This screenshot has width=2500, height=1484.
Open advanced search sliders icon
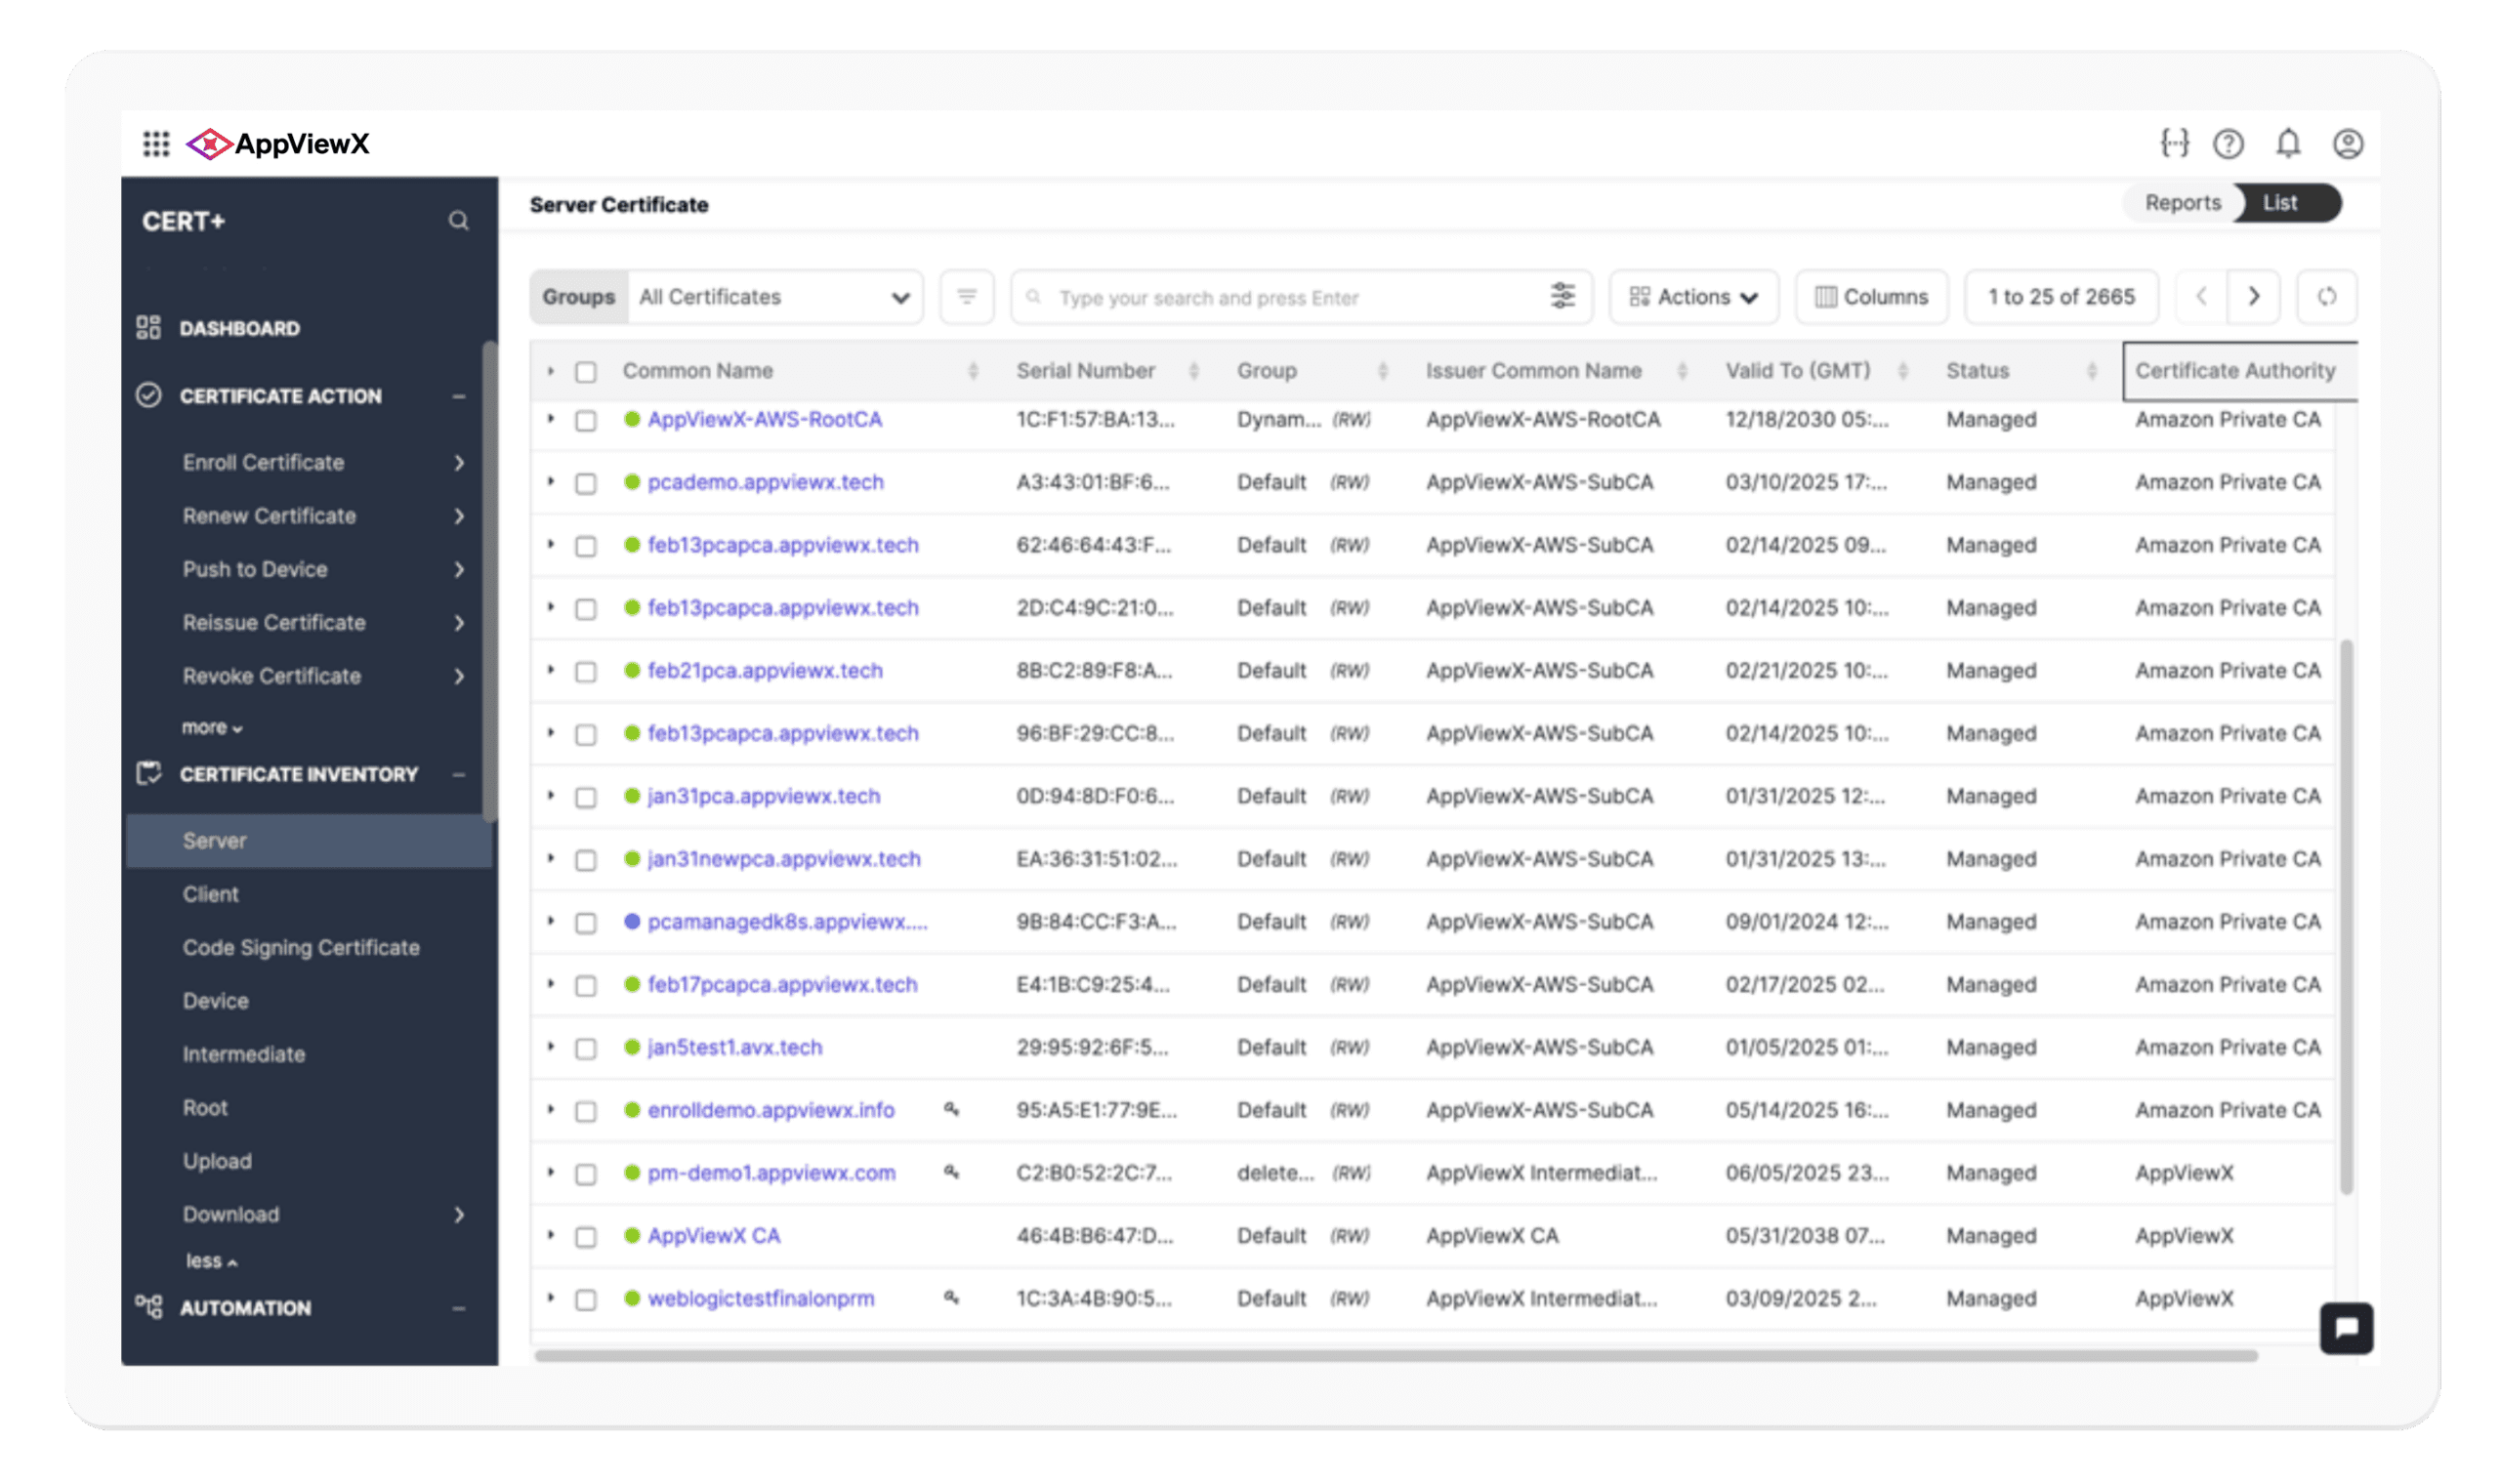point(1562,297)
